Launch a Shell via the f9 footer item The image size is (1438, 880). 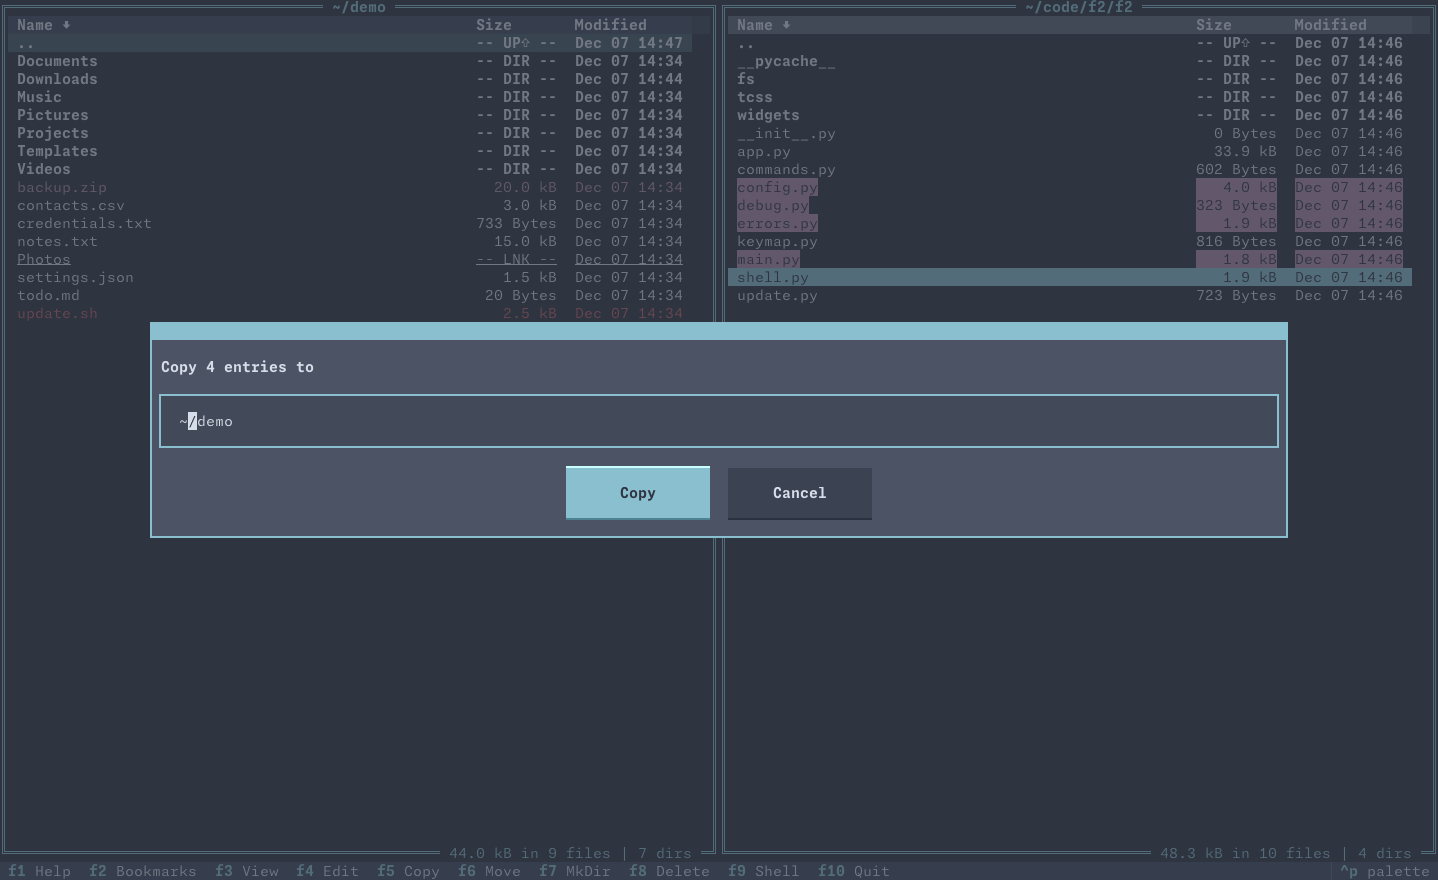click(763, 871)
